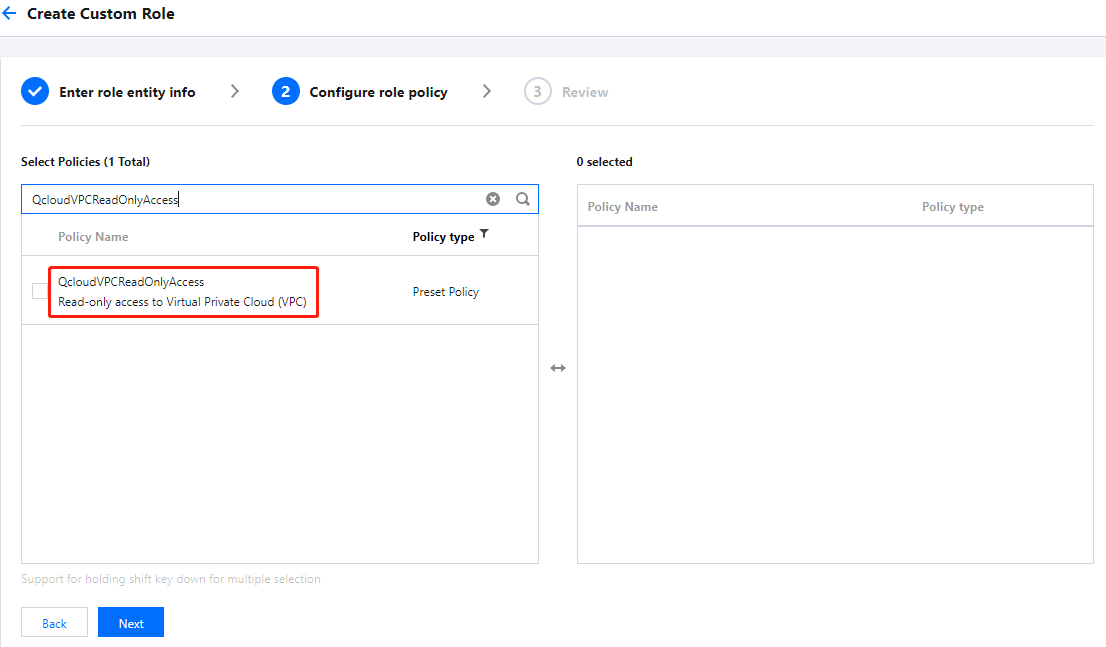The image size is (1106, 647).
Task: Click the chevron after Configure role policy
Action: click(x=487, y=92)
